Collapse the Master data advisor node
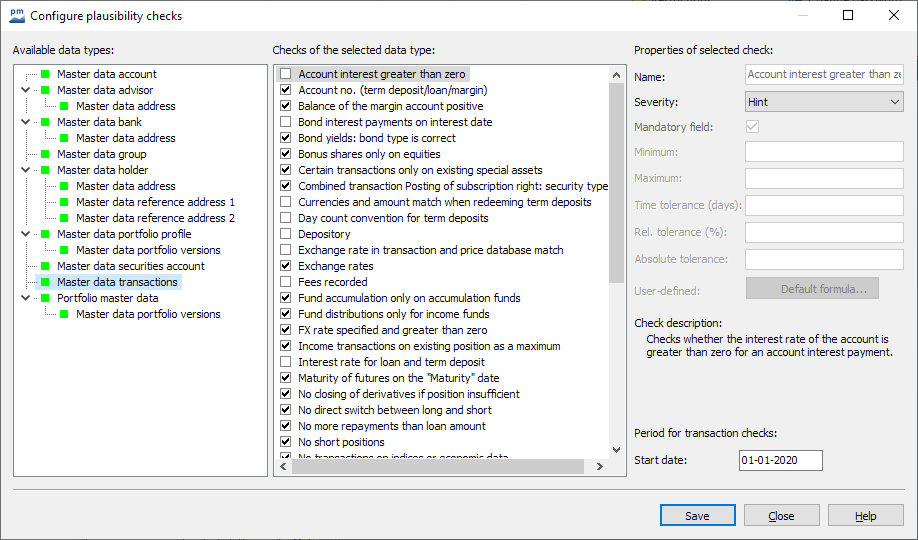918x540 pixels. coord(25,90)
